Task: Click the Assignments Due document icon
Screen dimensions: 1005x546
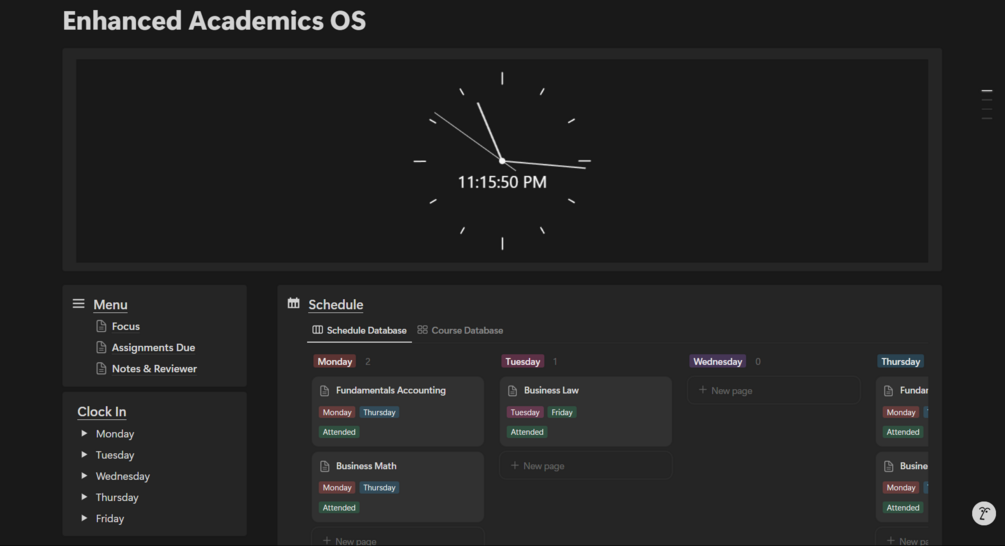Action: [x=101, y=347]
